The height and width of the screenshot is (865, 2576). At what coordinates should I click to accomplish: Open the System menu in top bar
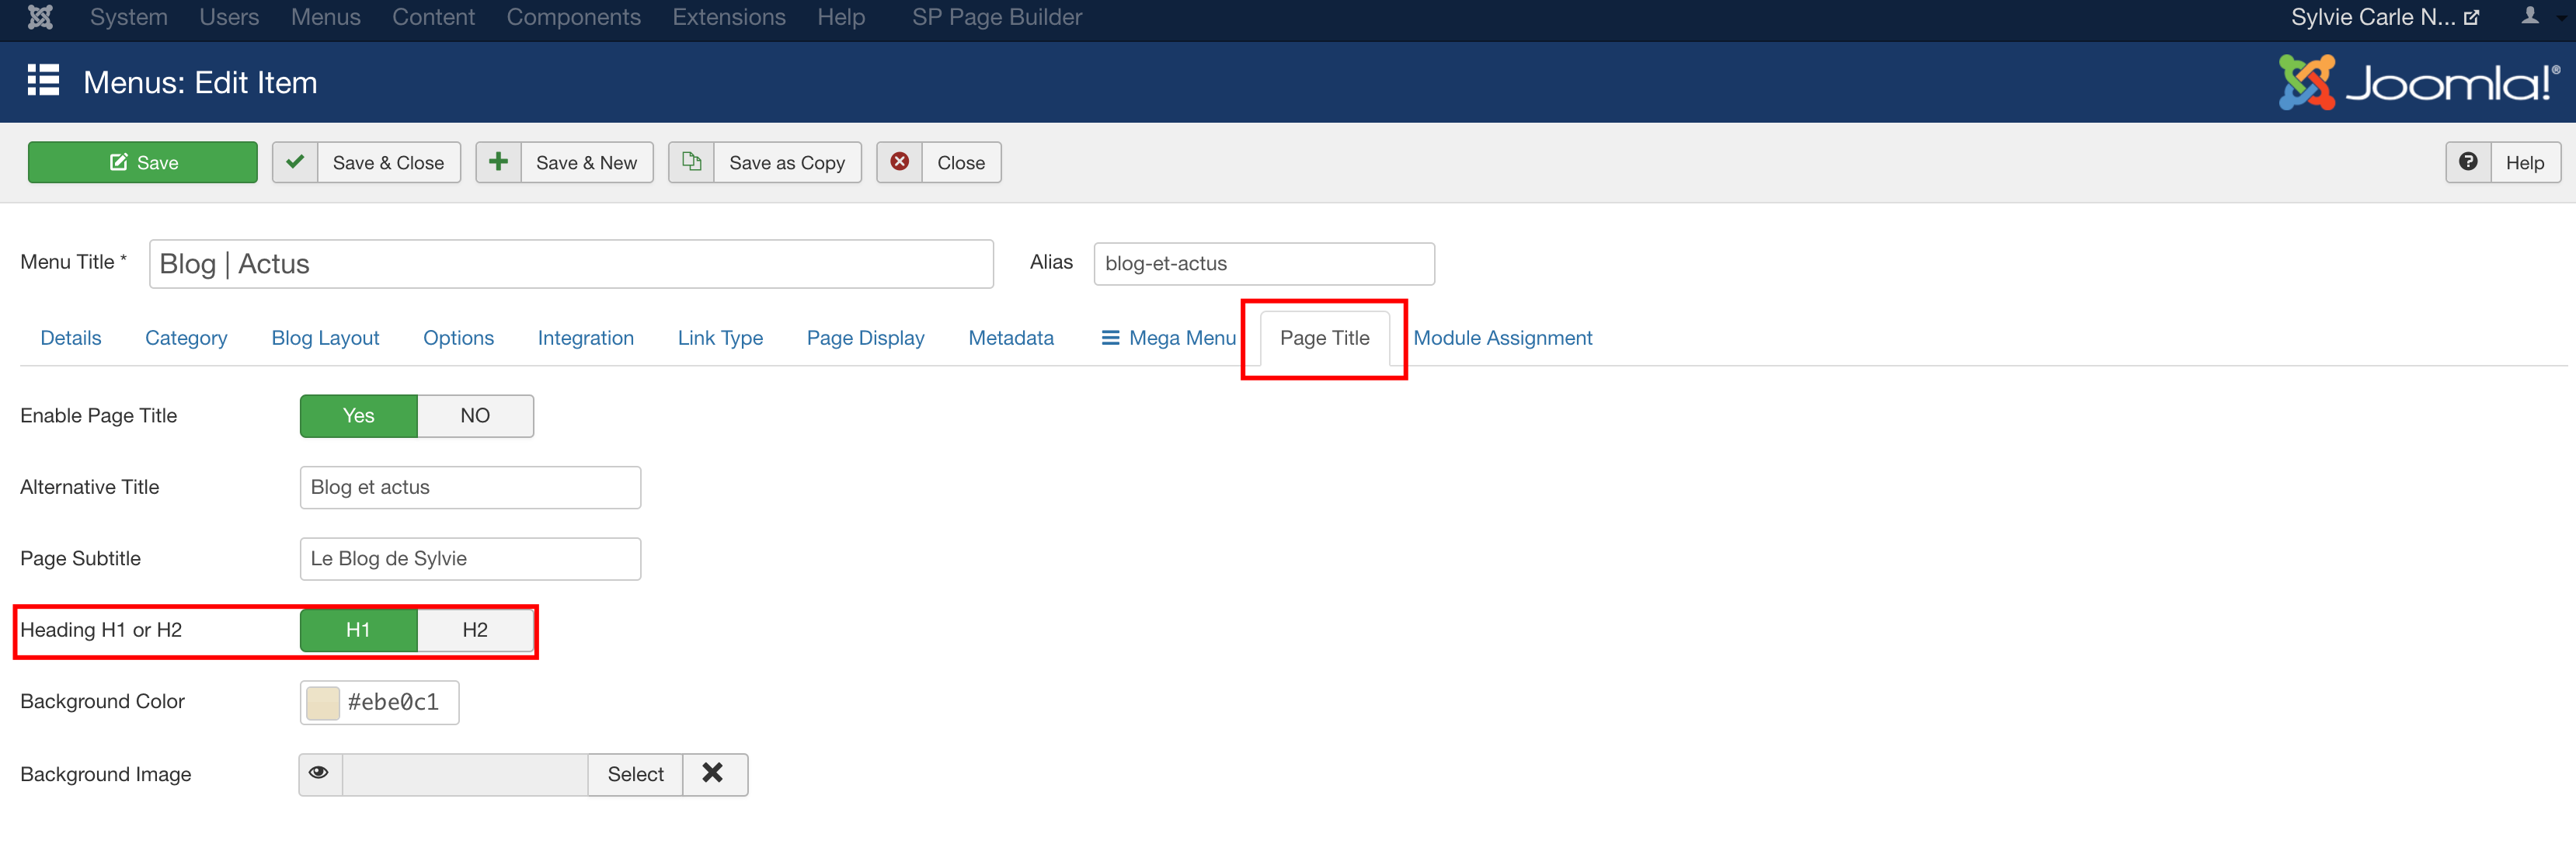point(128,17)
